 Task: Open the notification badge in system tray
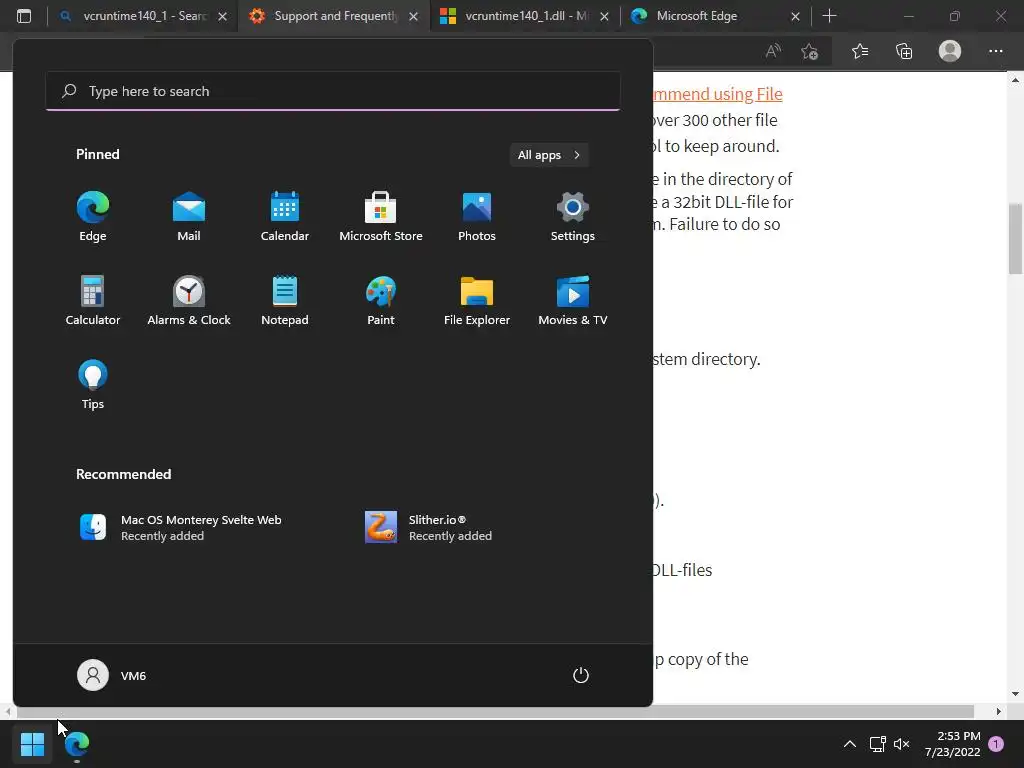[996, 744]
